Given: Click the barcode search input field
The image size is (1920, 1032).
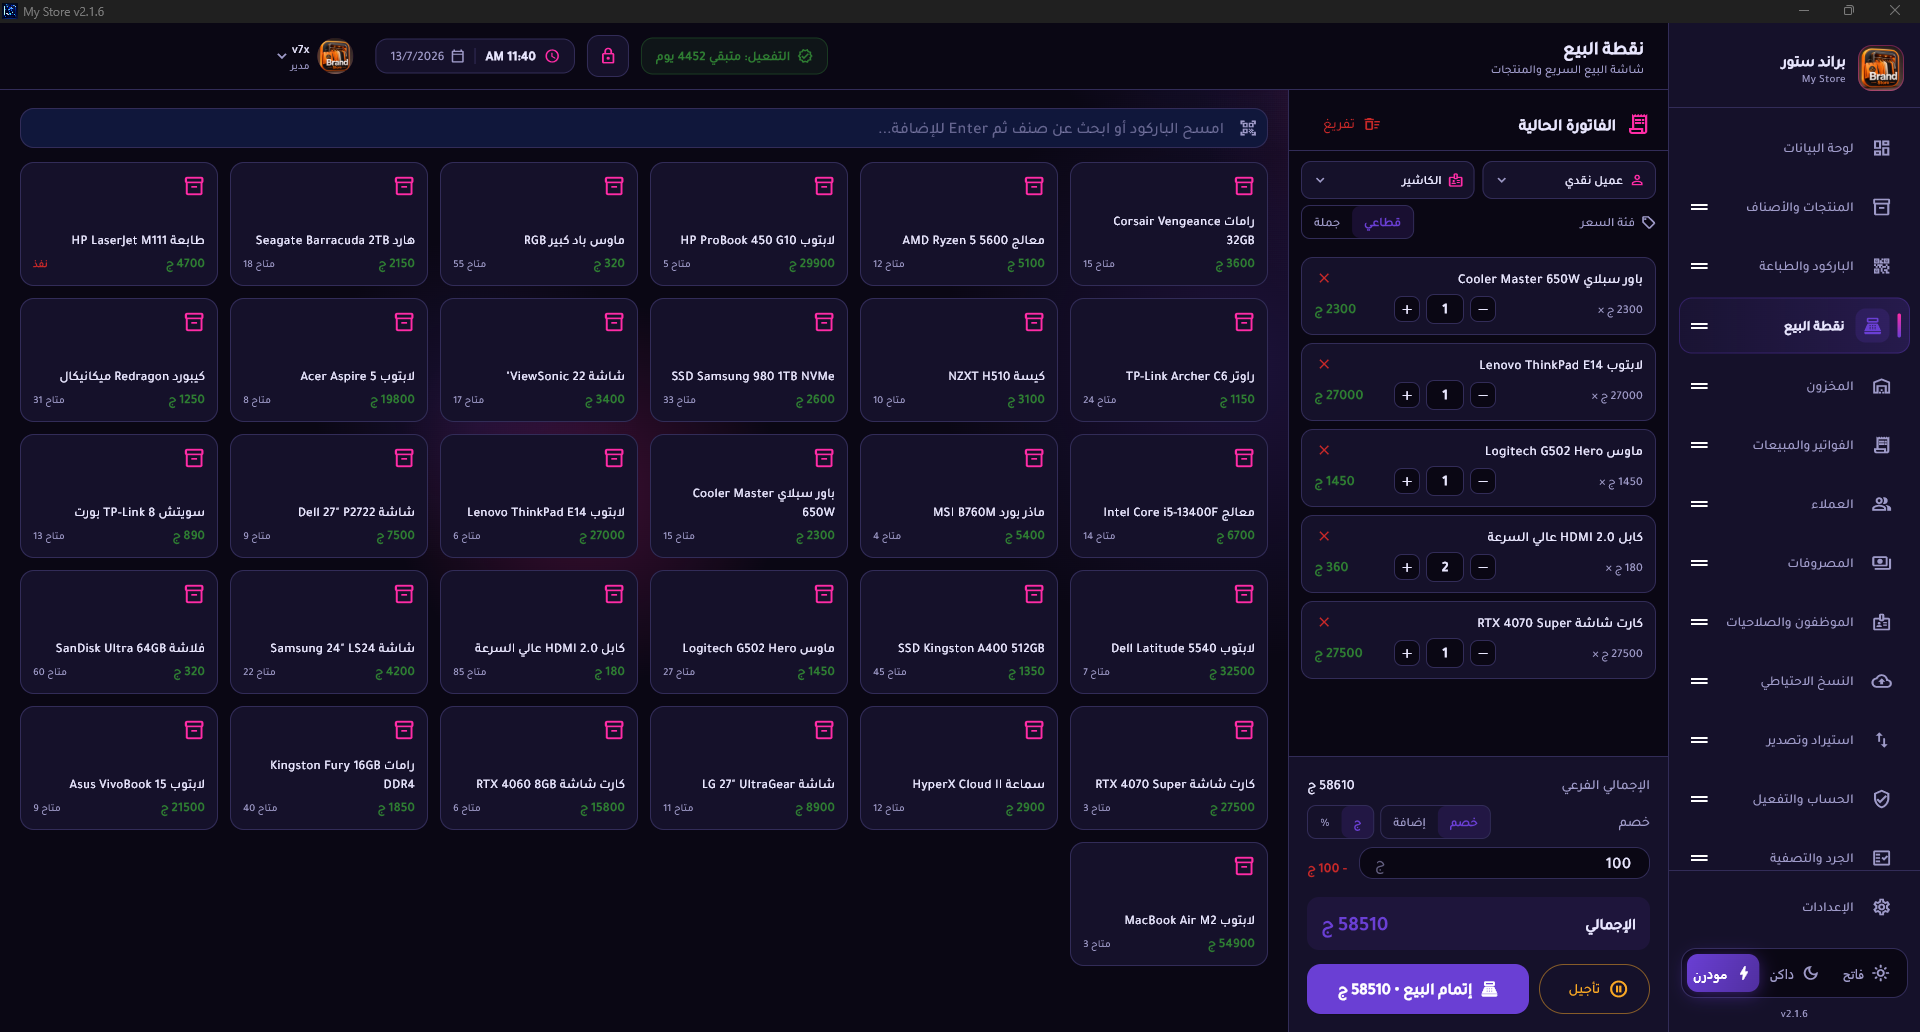Looking at the screenshot, I should [644, 128].
